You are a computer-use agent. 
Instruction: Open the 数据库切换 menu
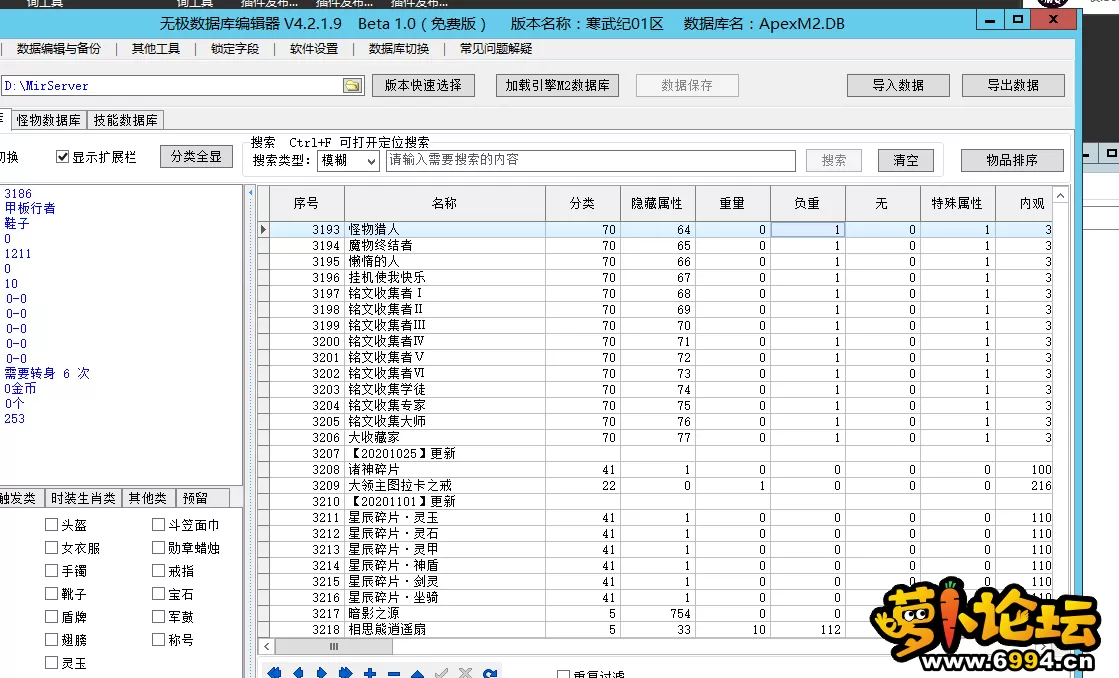click(399, 49)
